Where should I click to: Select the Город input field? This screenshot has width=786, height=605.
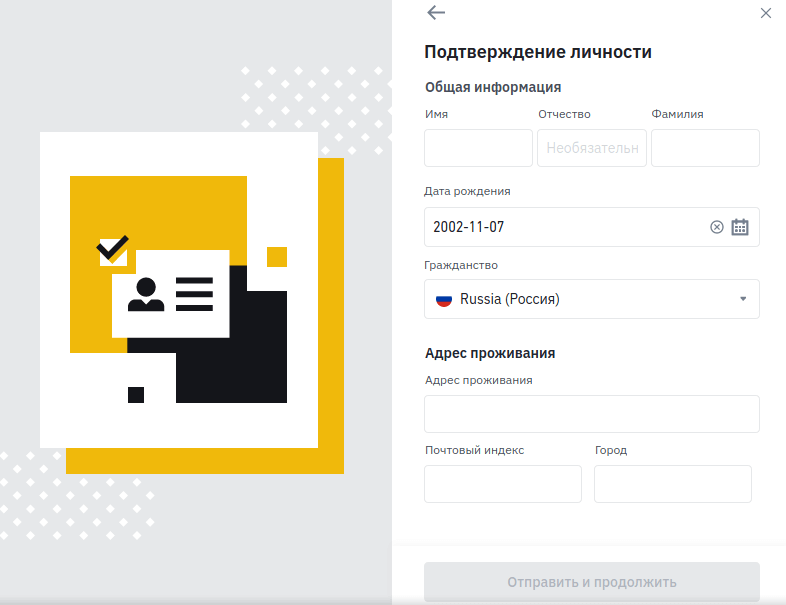673,484
